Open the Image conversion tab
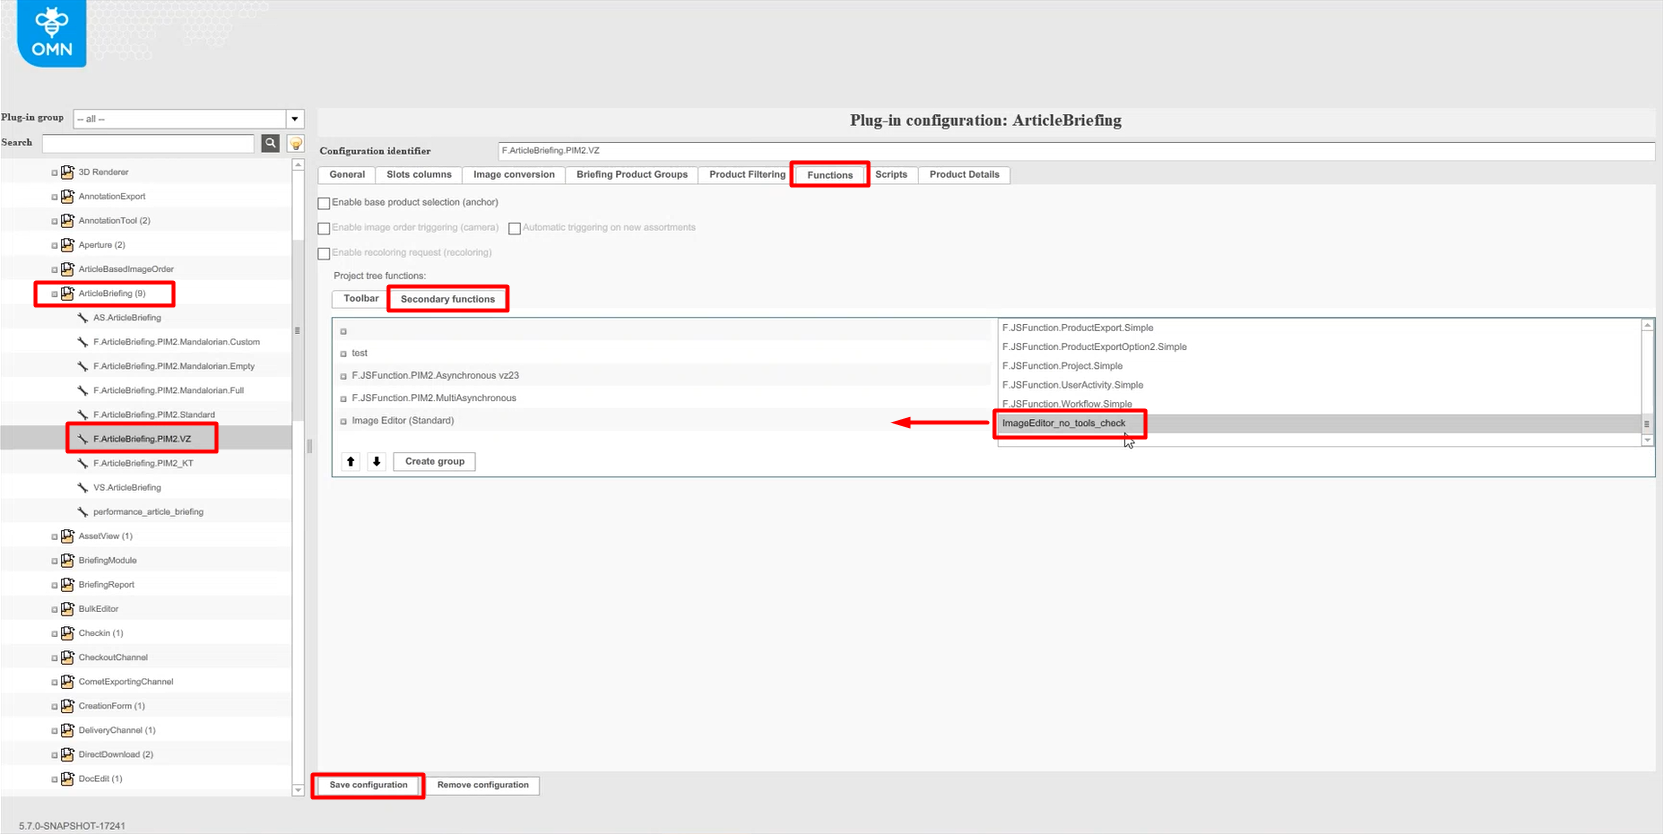This screenshot has height=834, width=1663. coord(514,175)
